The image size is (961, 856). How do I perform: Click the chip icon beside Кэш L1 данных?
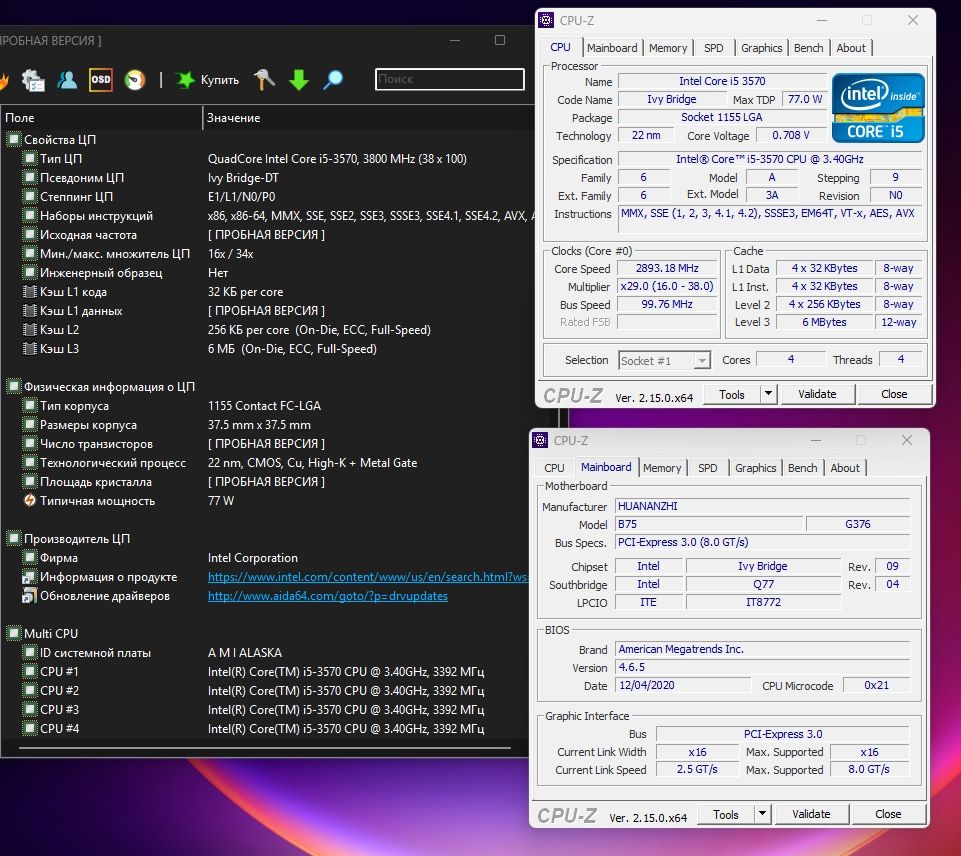coord(29,311)
